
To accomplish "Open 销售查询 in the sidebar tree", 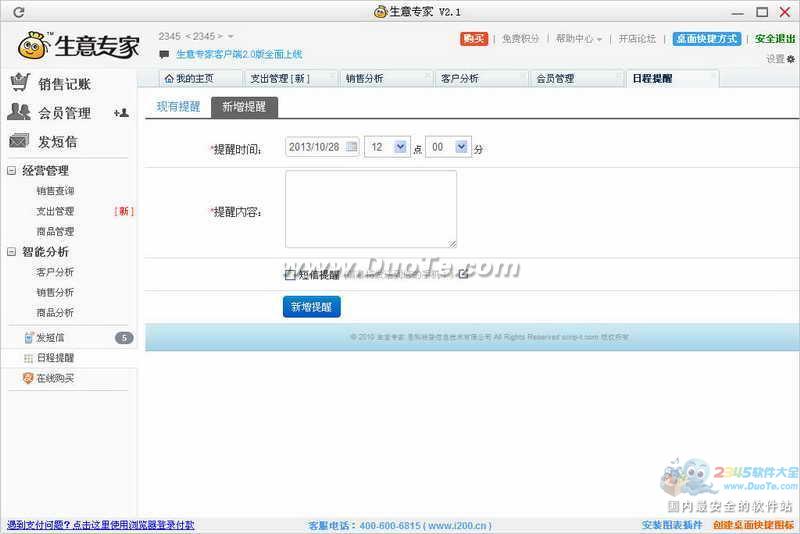I will 55,191.
